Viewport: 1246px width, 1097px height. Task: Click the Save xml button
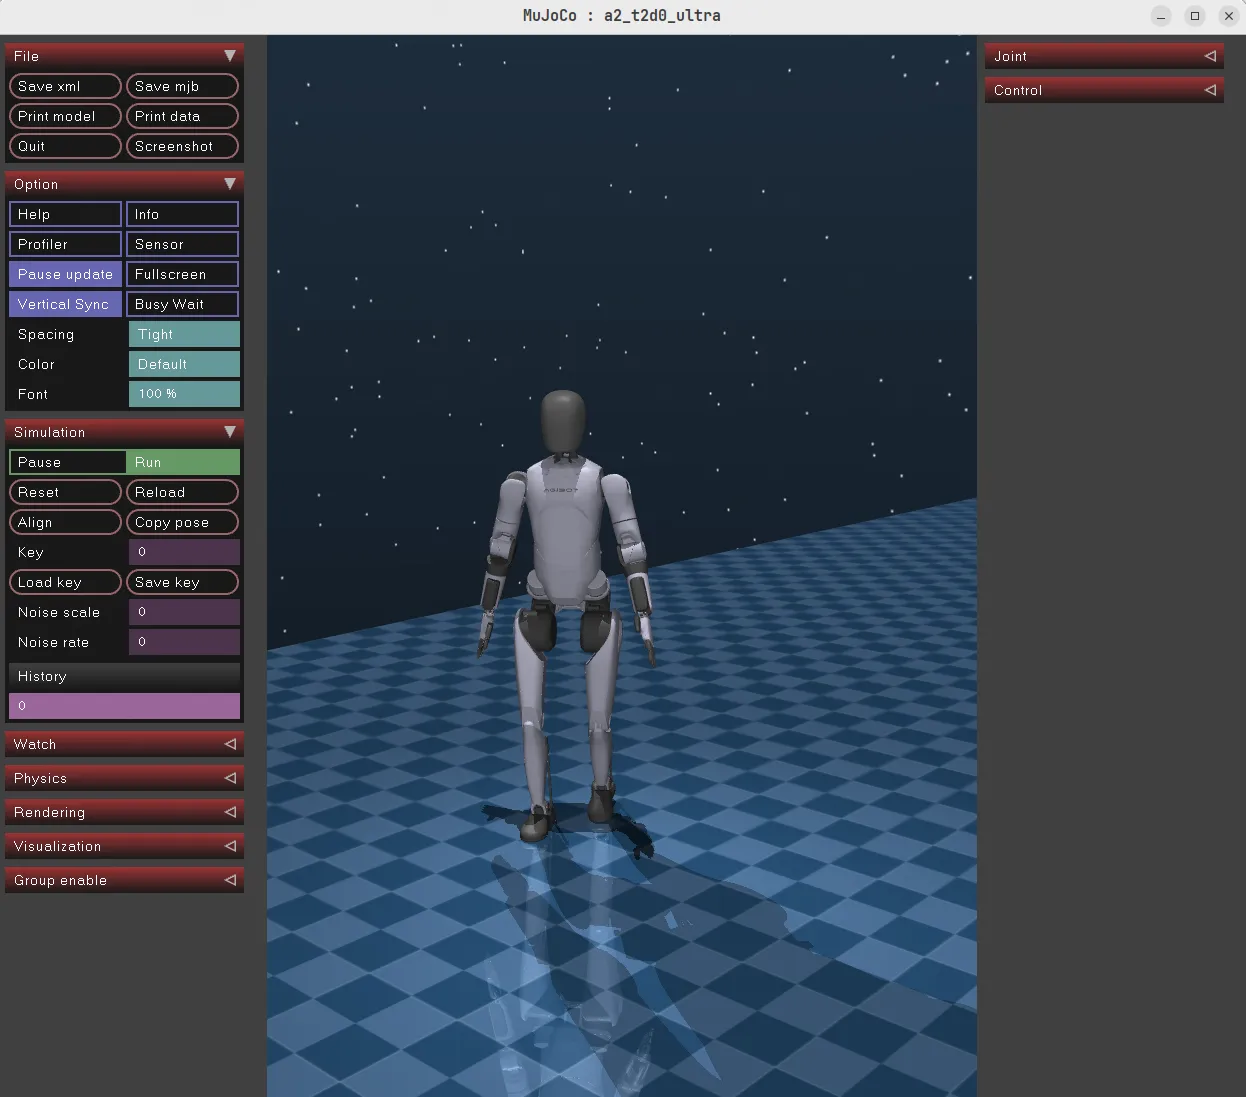pos(65,86)
